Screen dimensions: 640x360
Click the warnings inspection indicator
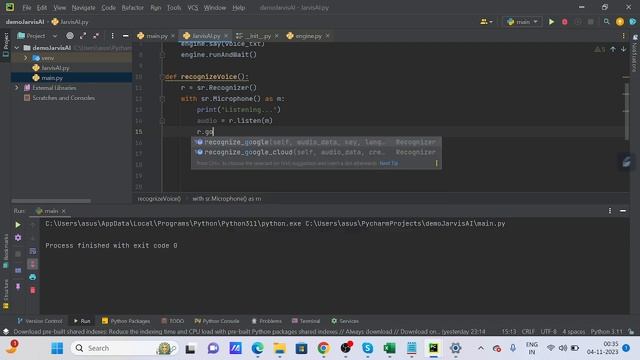(x=600, y=49)
